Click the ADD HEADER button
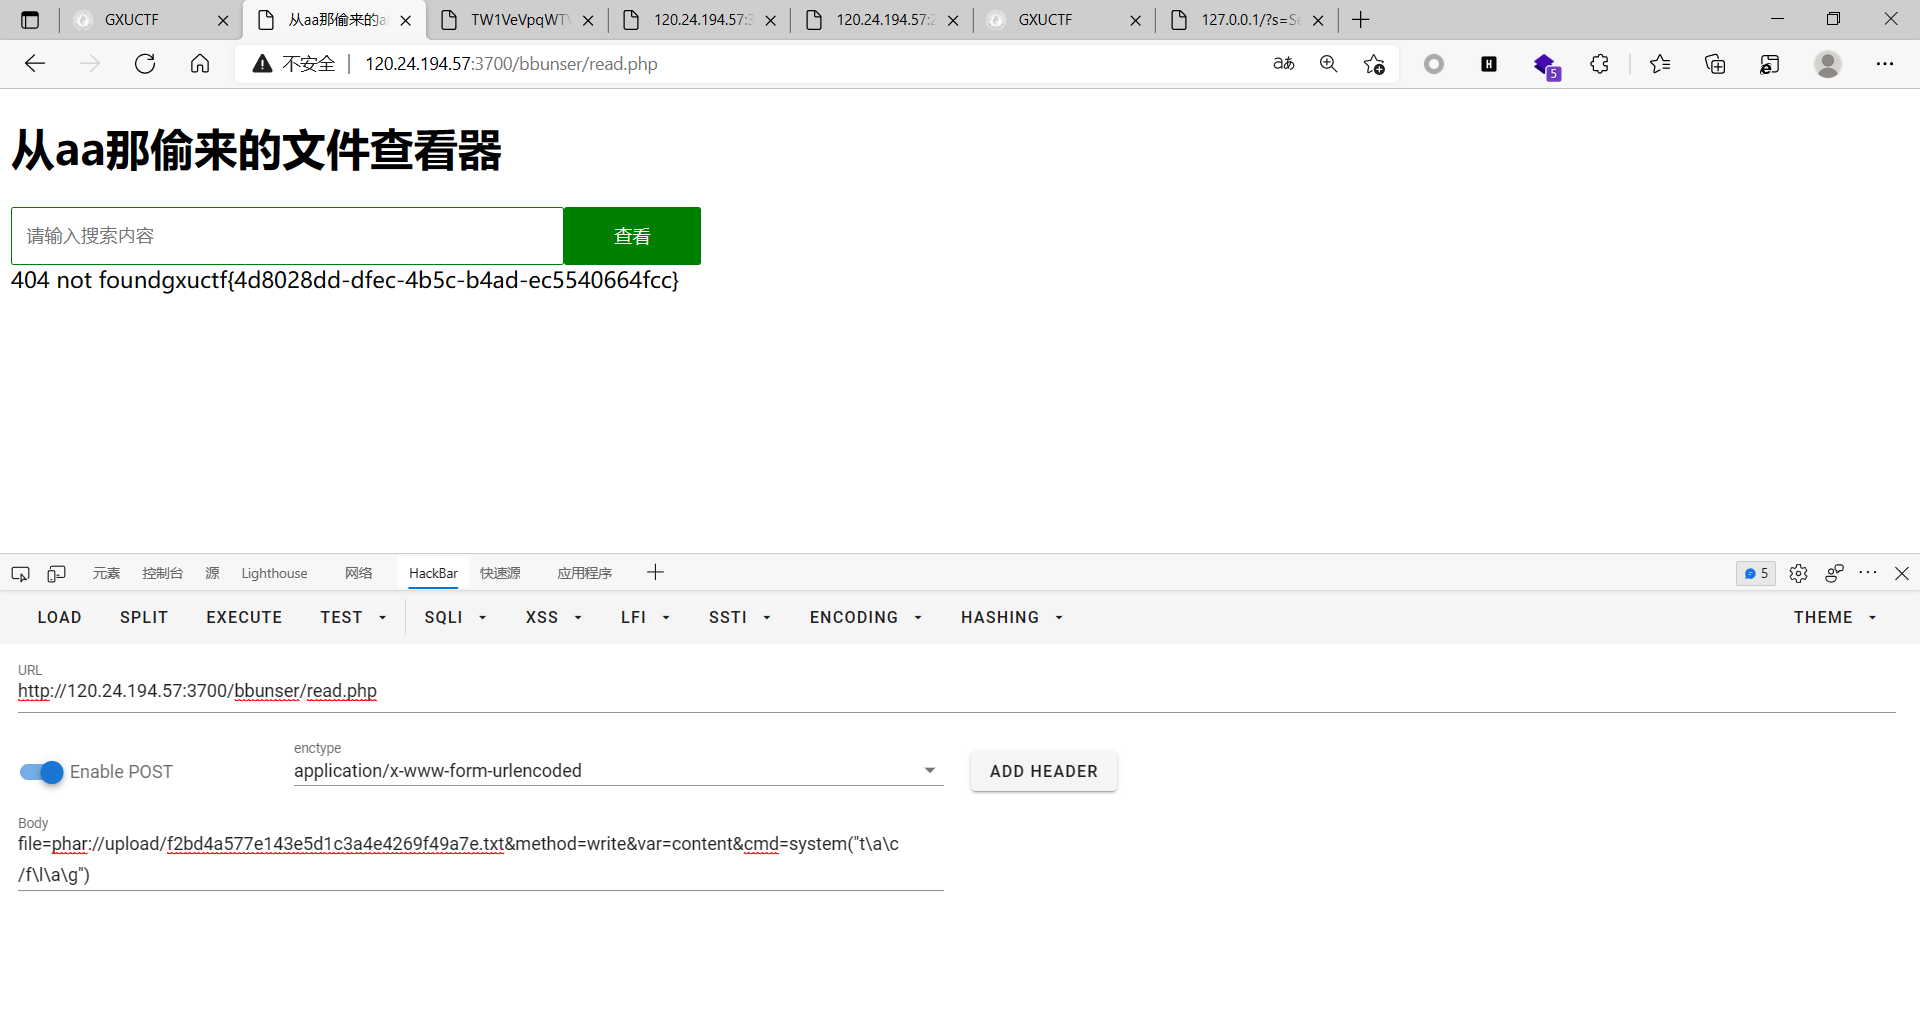1920x1030 pixels. (x=1044, y=771)
